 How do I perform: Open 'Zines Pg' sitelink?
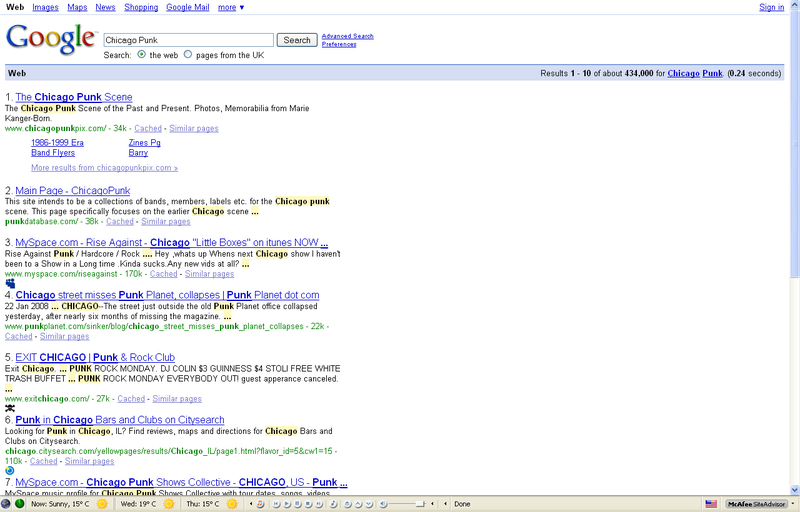144,143
